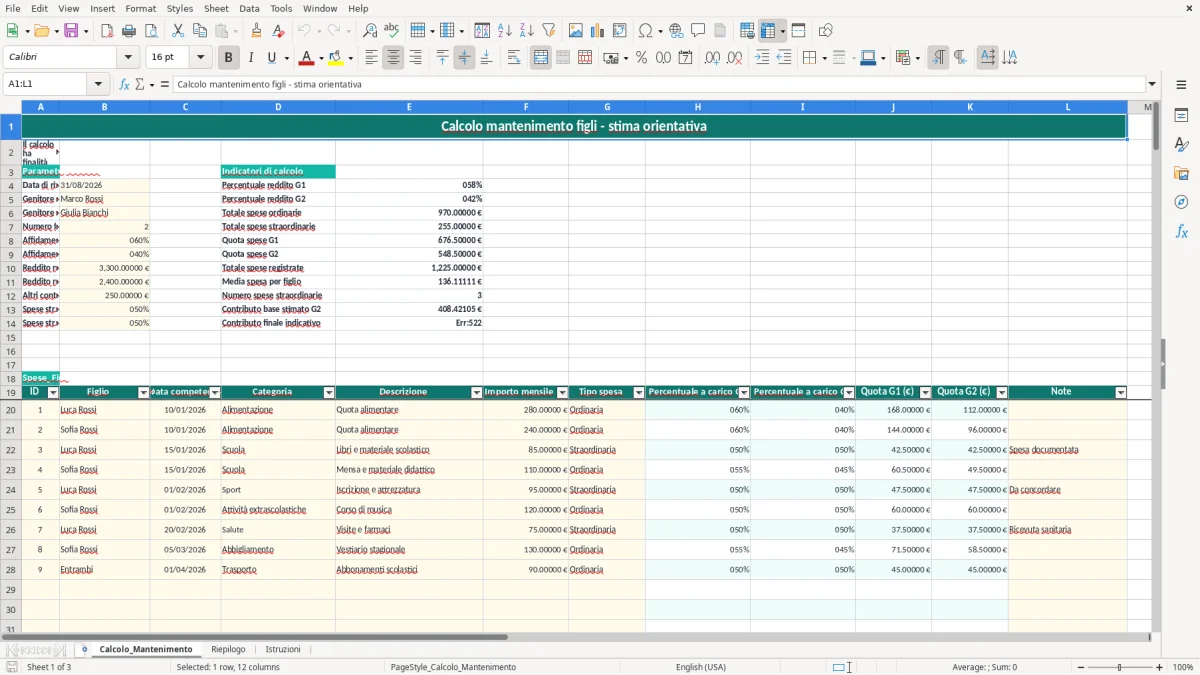
Task: Select column header E
Action: [409, 107]
